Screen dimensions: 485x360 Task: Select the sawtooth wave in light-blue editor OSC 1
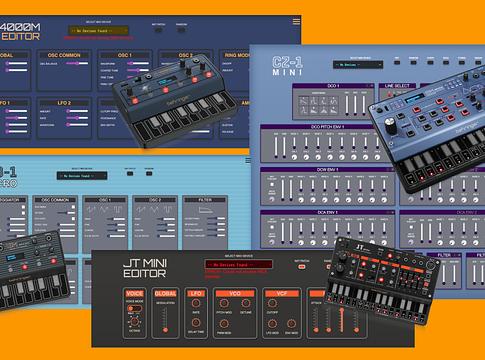click(x=91, y=209)
